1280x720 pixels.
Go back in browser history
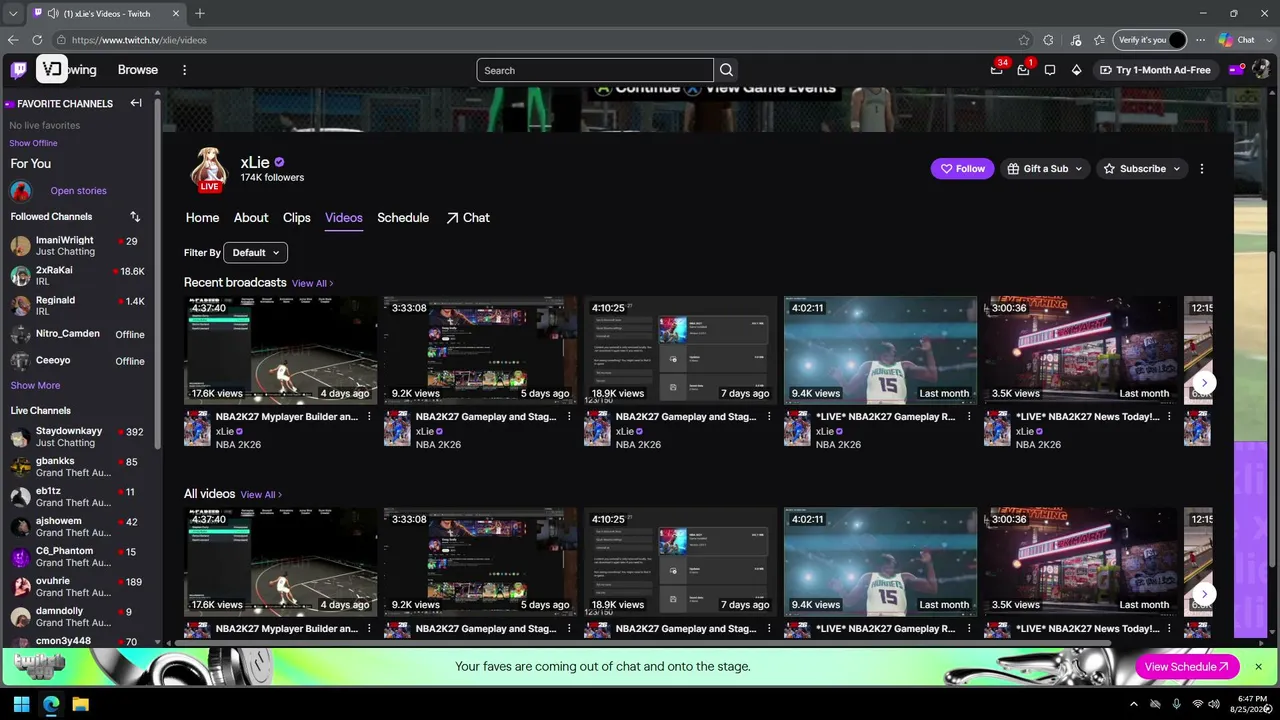(x=13, y=40)
